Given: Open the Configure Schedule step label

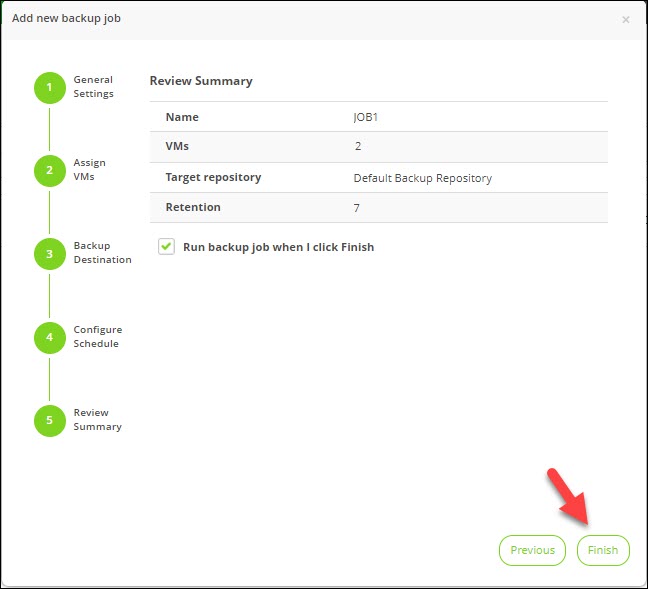Looking at the screenshot, I should tap(96, 337).
